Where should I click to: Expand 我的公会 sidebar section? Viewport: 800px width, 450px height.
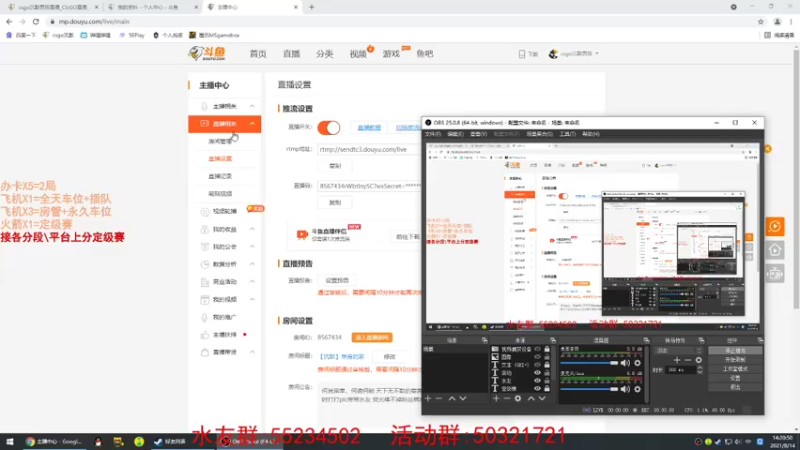click(x=252, y=247)
